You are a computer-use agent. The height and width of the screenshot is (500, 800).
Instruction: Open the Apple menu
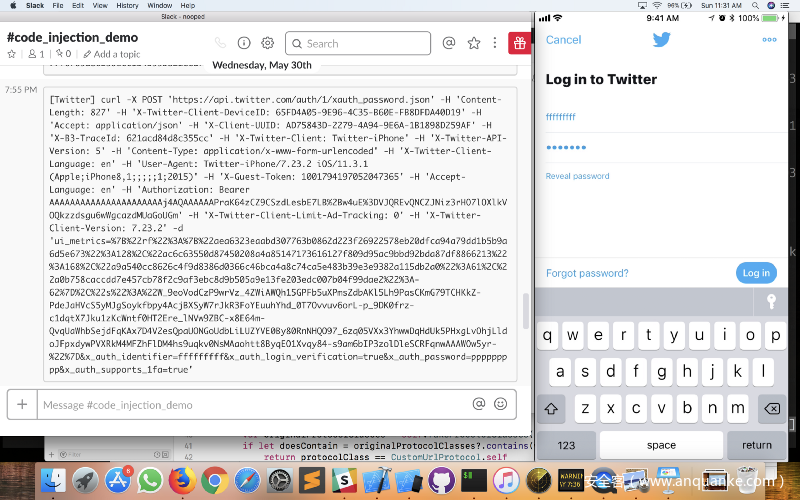[13, 5]
